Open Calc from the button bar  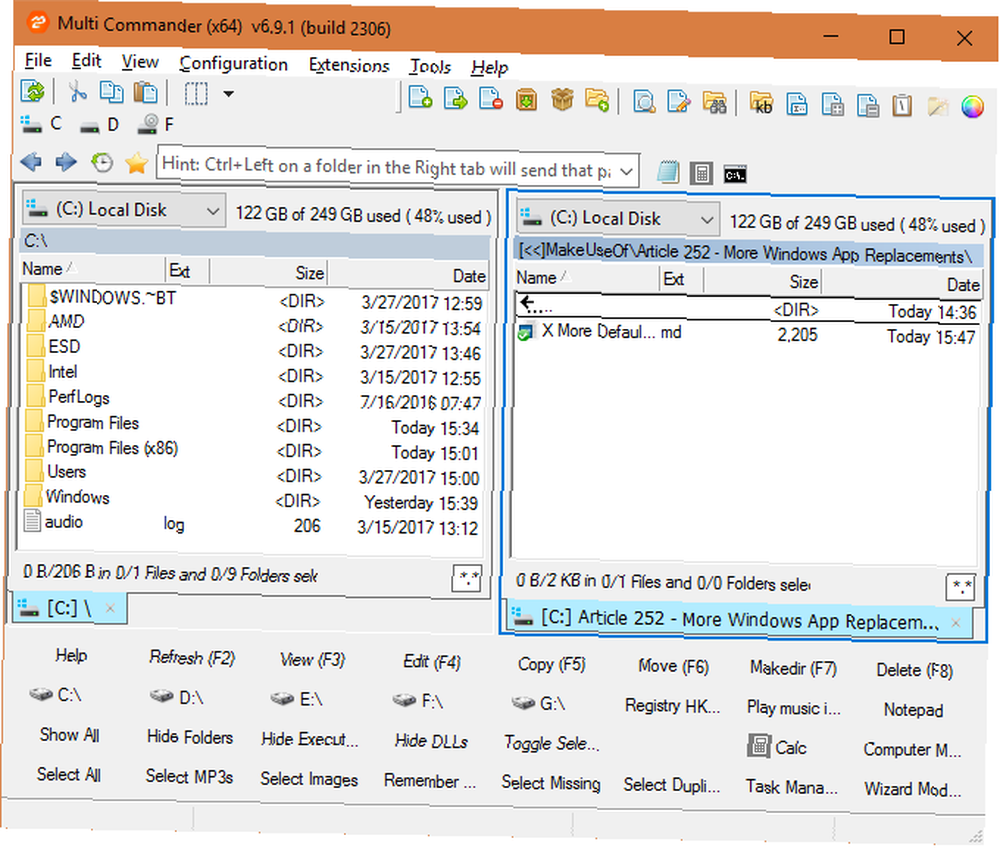(x=777, y=747)
